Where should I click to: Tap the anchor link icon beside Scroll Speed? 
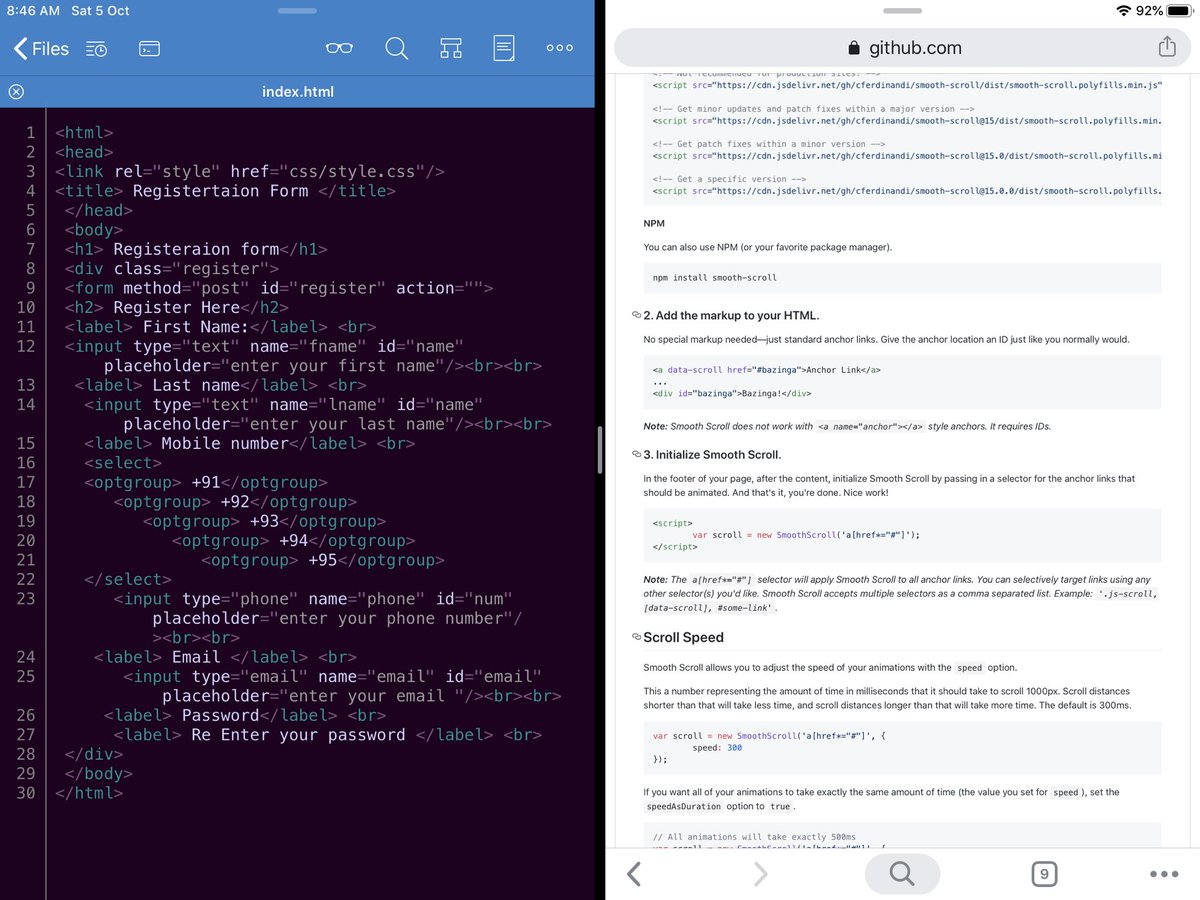[x=636, y=637]
